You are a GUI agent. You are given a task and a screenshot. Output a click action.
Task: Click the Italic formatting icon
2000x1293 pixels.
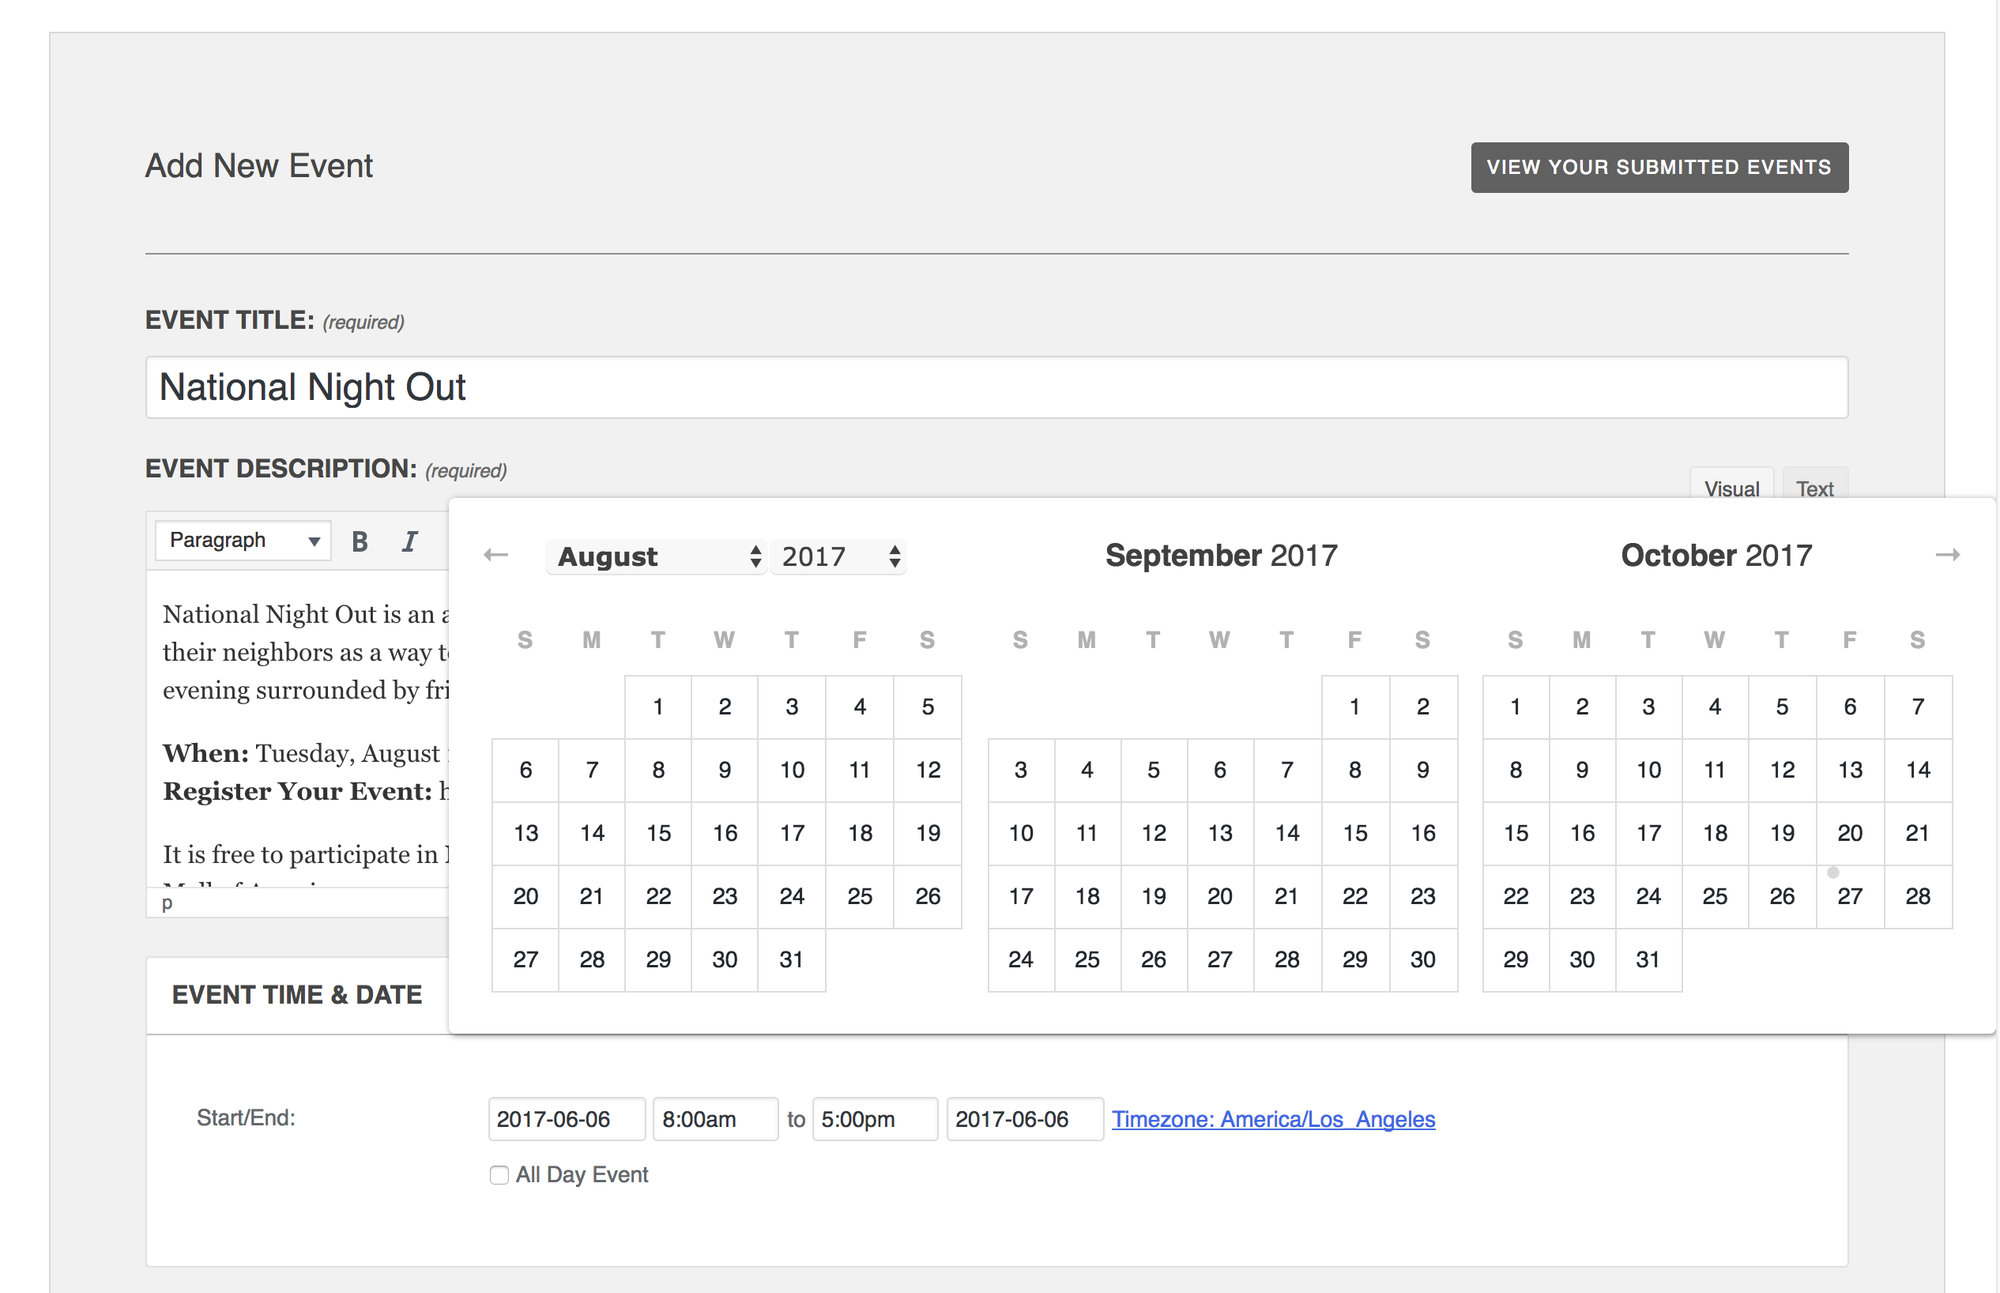pos(409,541)
